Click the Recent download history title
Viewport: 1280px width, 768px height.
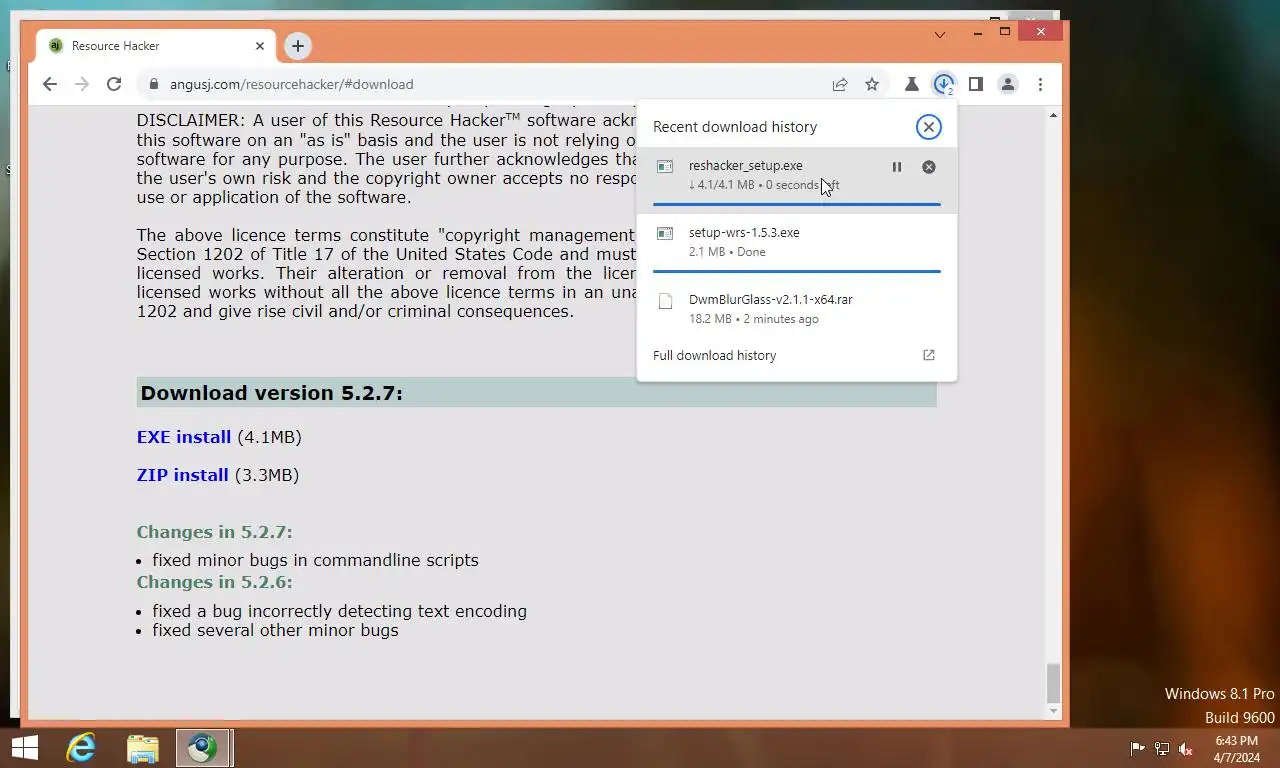pyautogui.click(x=735, y=127)
